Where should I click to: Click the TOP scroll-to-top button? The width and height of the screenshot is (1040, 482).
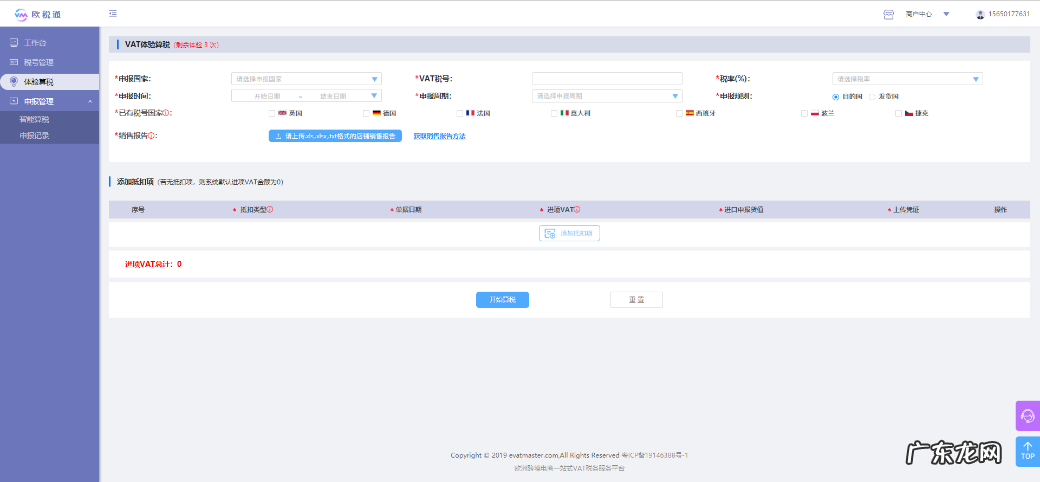pyautogui.click(x=1027, y=451)
